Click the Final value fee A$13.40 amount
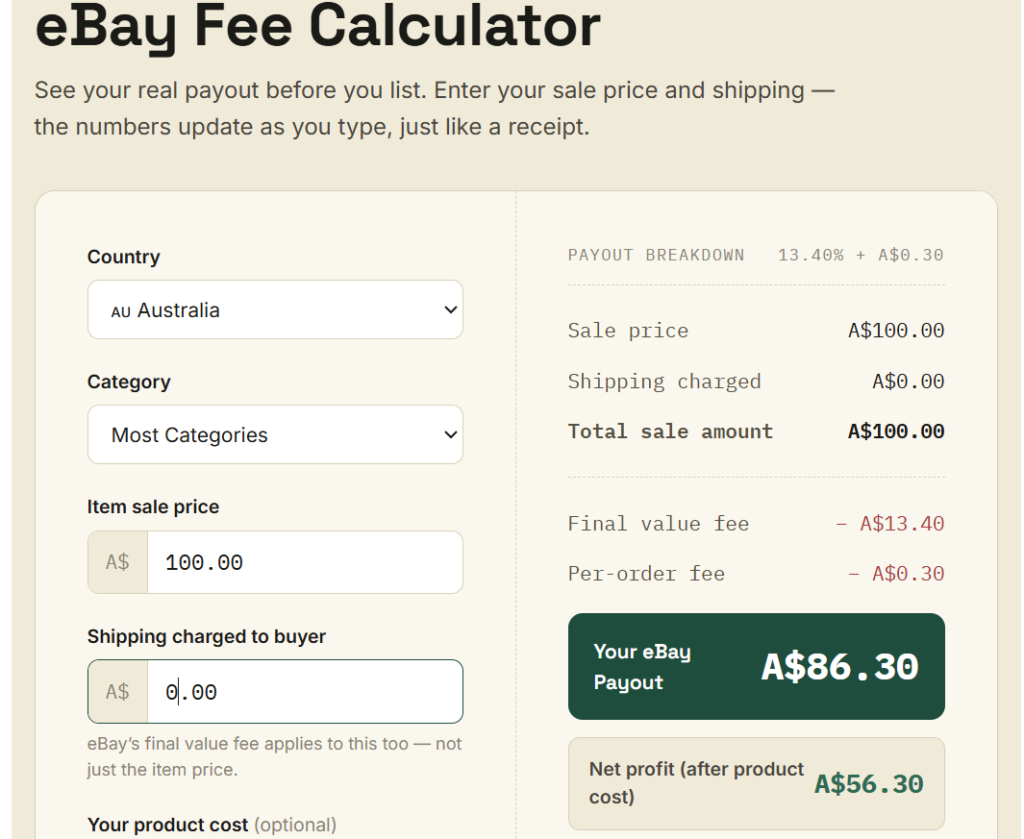The height and width of the screenshot is (839, 1024). tap(889, 524)
